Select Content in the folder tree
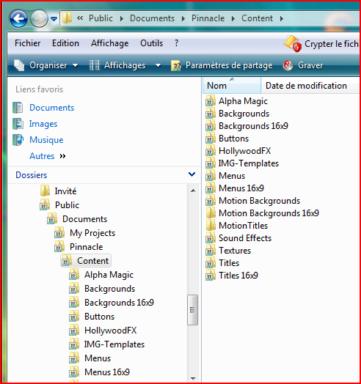 coord(93,261)
